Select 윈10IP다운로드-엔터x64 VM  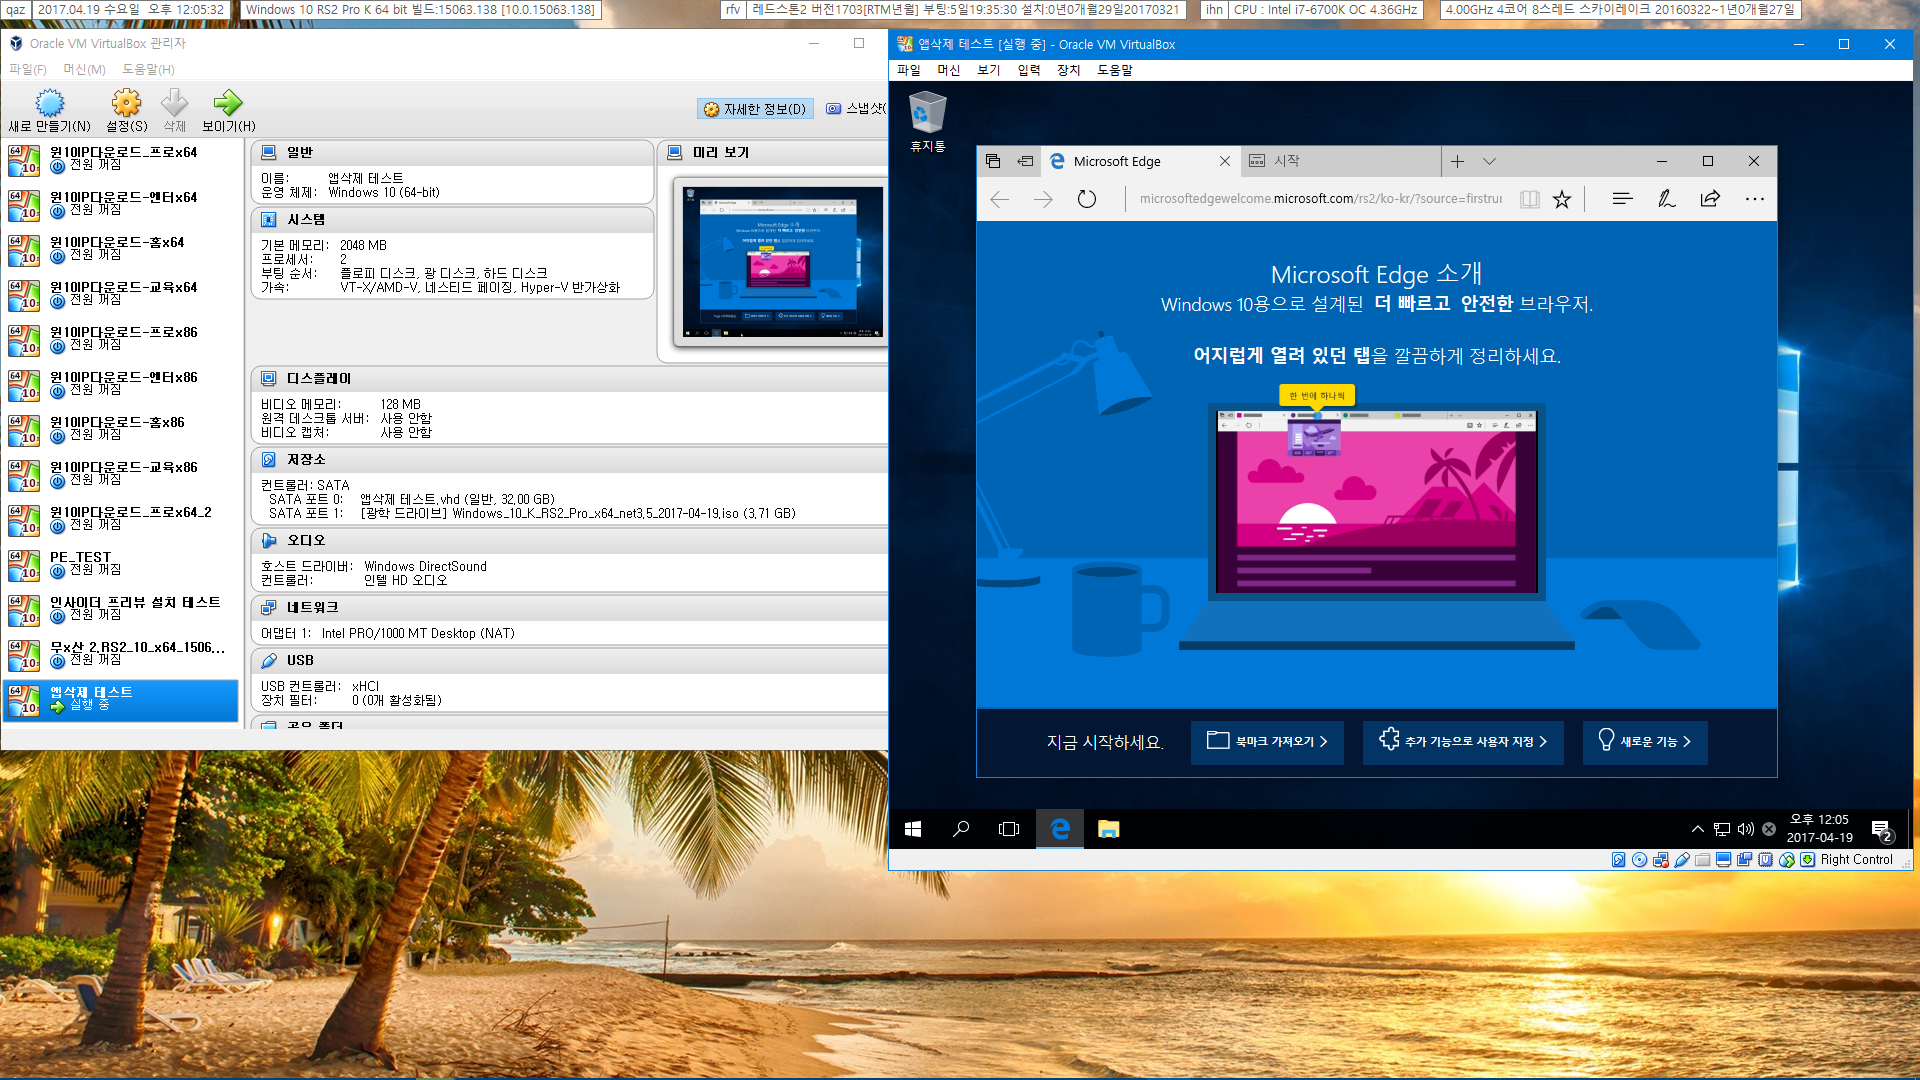coord(121,204)
